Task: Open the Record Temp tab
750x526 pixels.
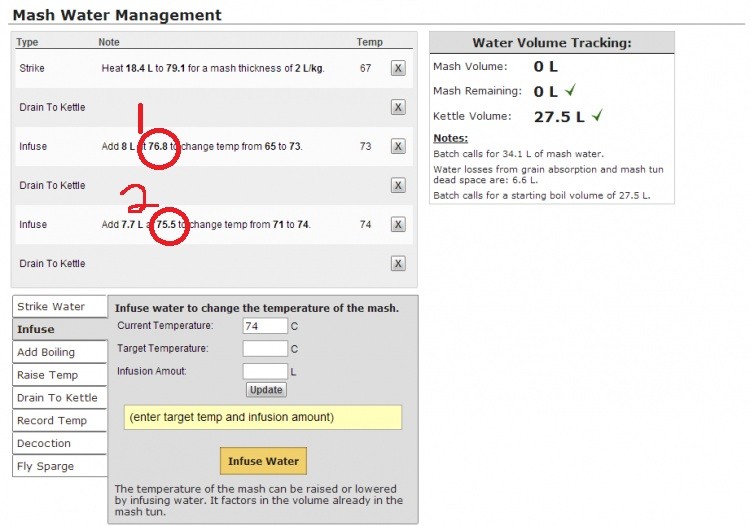Action: point(59,421)
